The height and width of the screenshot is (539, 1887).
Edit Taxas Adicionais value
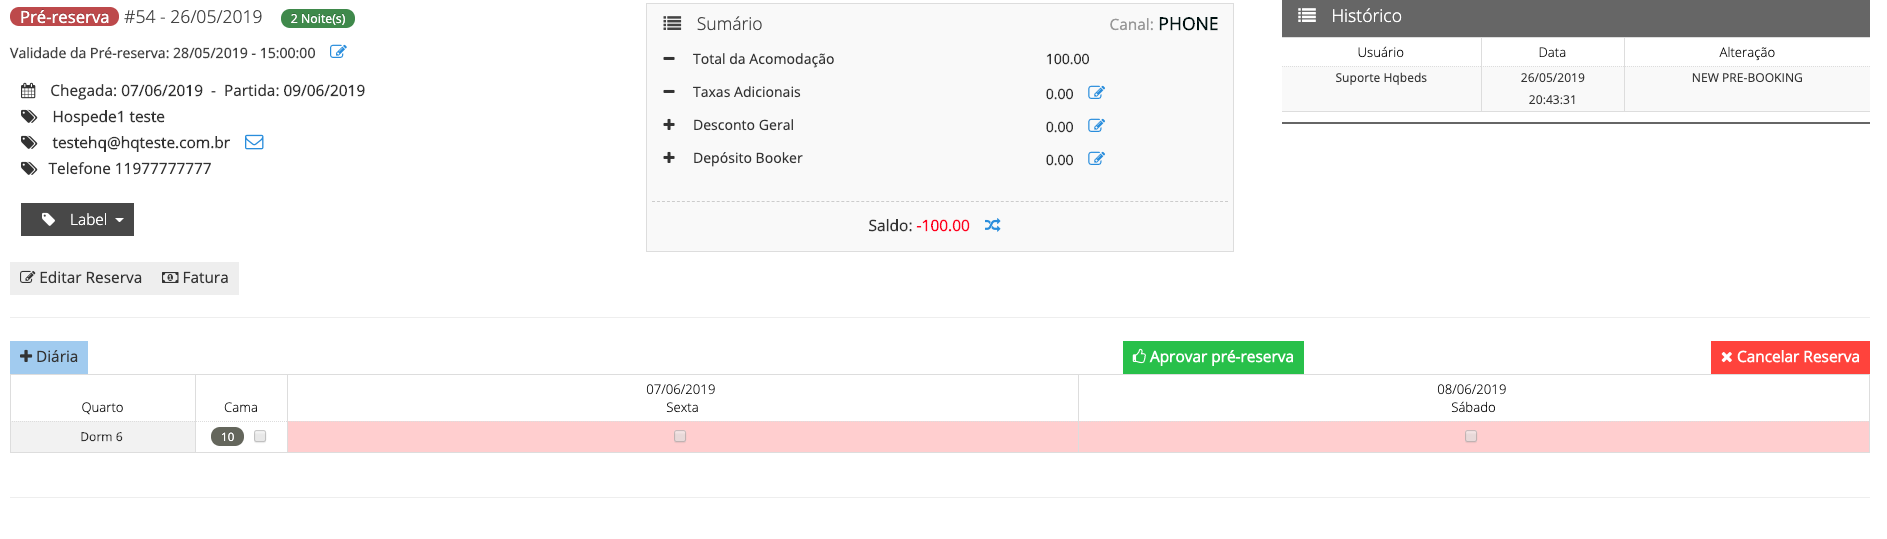[1096, 93]
